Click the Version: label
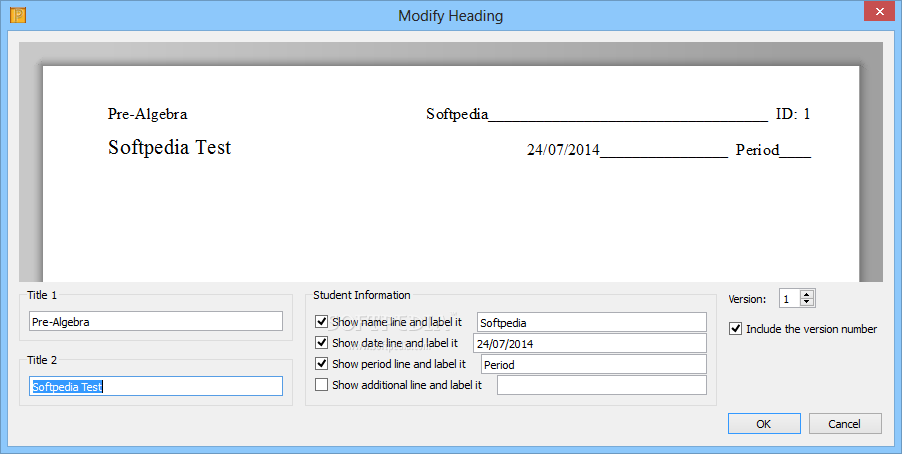This screenshot has width=902, height=454. (747, 299)
